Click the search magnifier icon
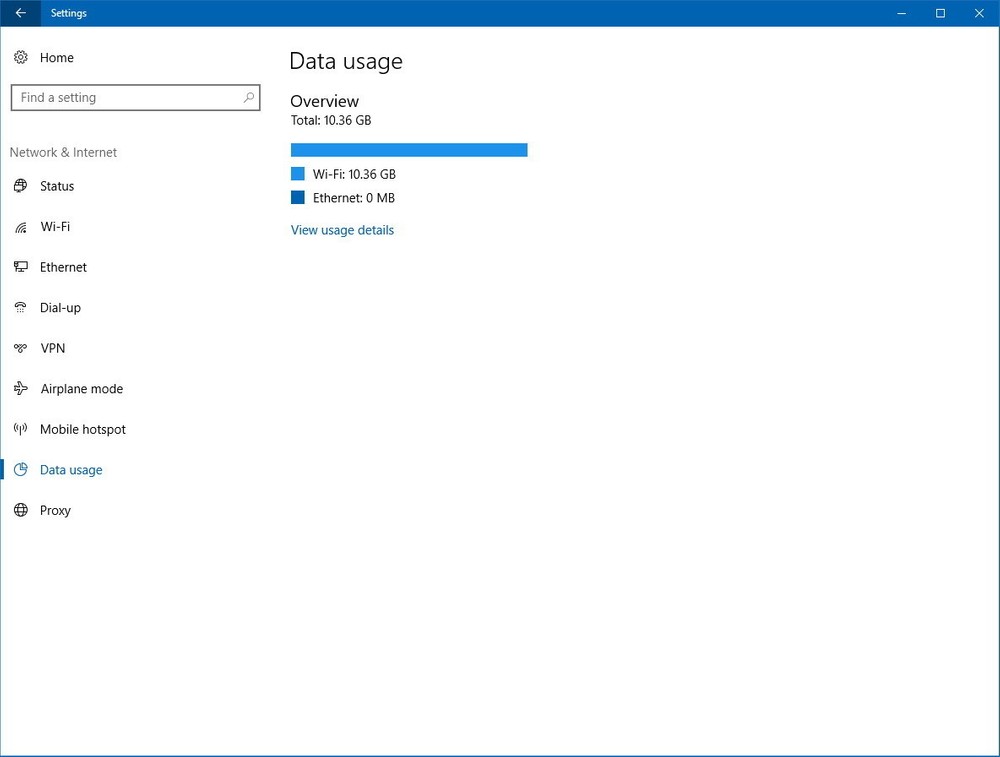The image size is (1000, 757). [x=249, y=97]
